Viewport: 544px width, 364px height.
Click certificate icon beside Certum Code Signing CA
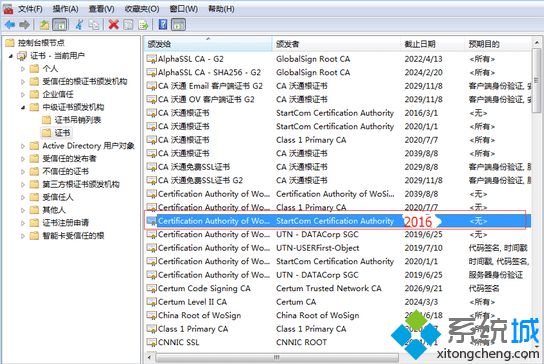[152, 288]
